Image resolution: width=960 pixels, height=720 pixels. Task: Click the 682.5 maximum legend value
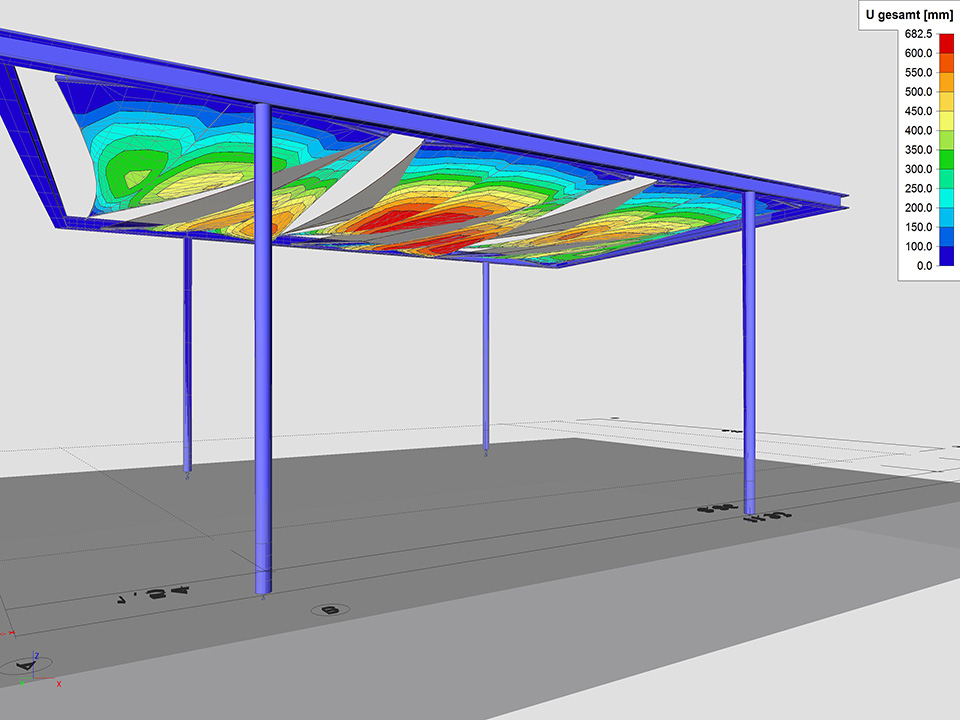coord(917,34)
